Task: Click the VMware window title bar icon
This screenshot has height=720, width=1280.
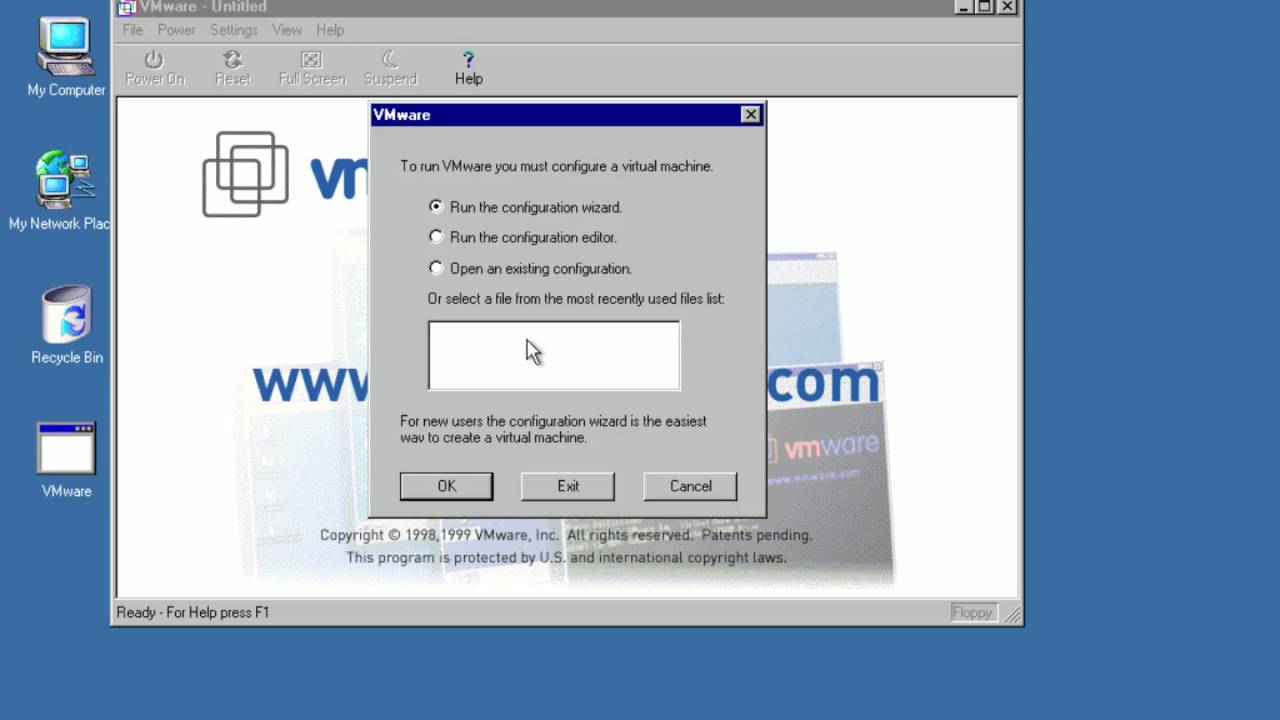Action: (127, 6)
